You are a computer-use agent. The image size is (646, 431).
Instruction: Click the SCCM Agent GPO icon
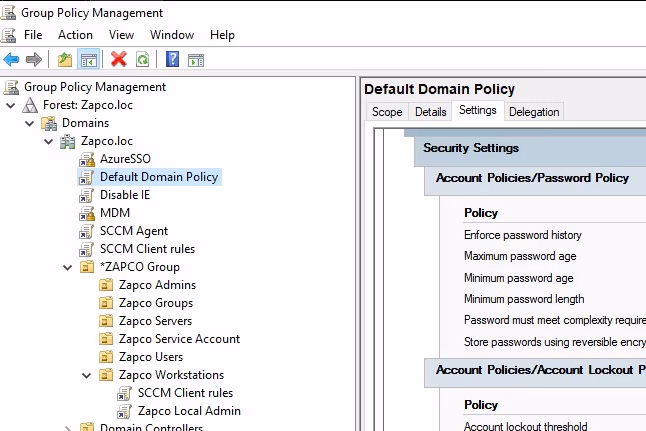87,231
